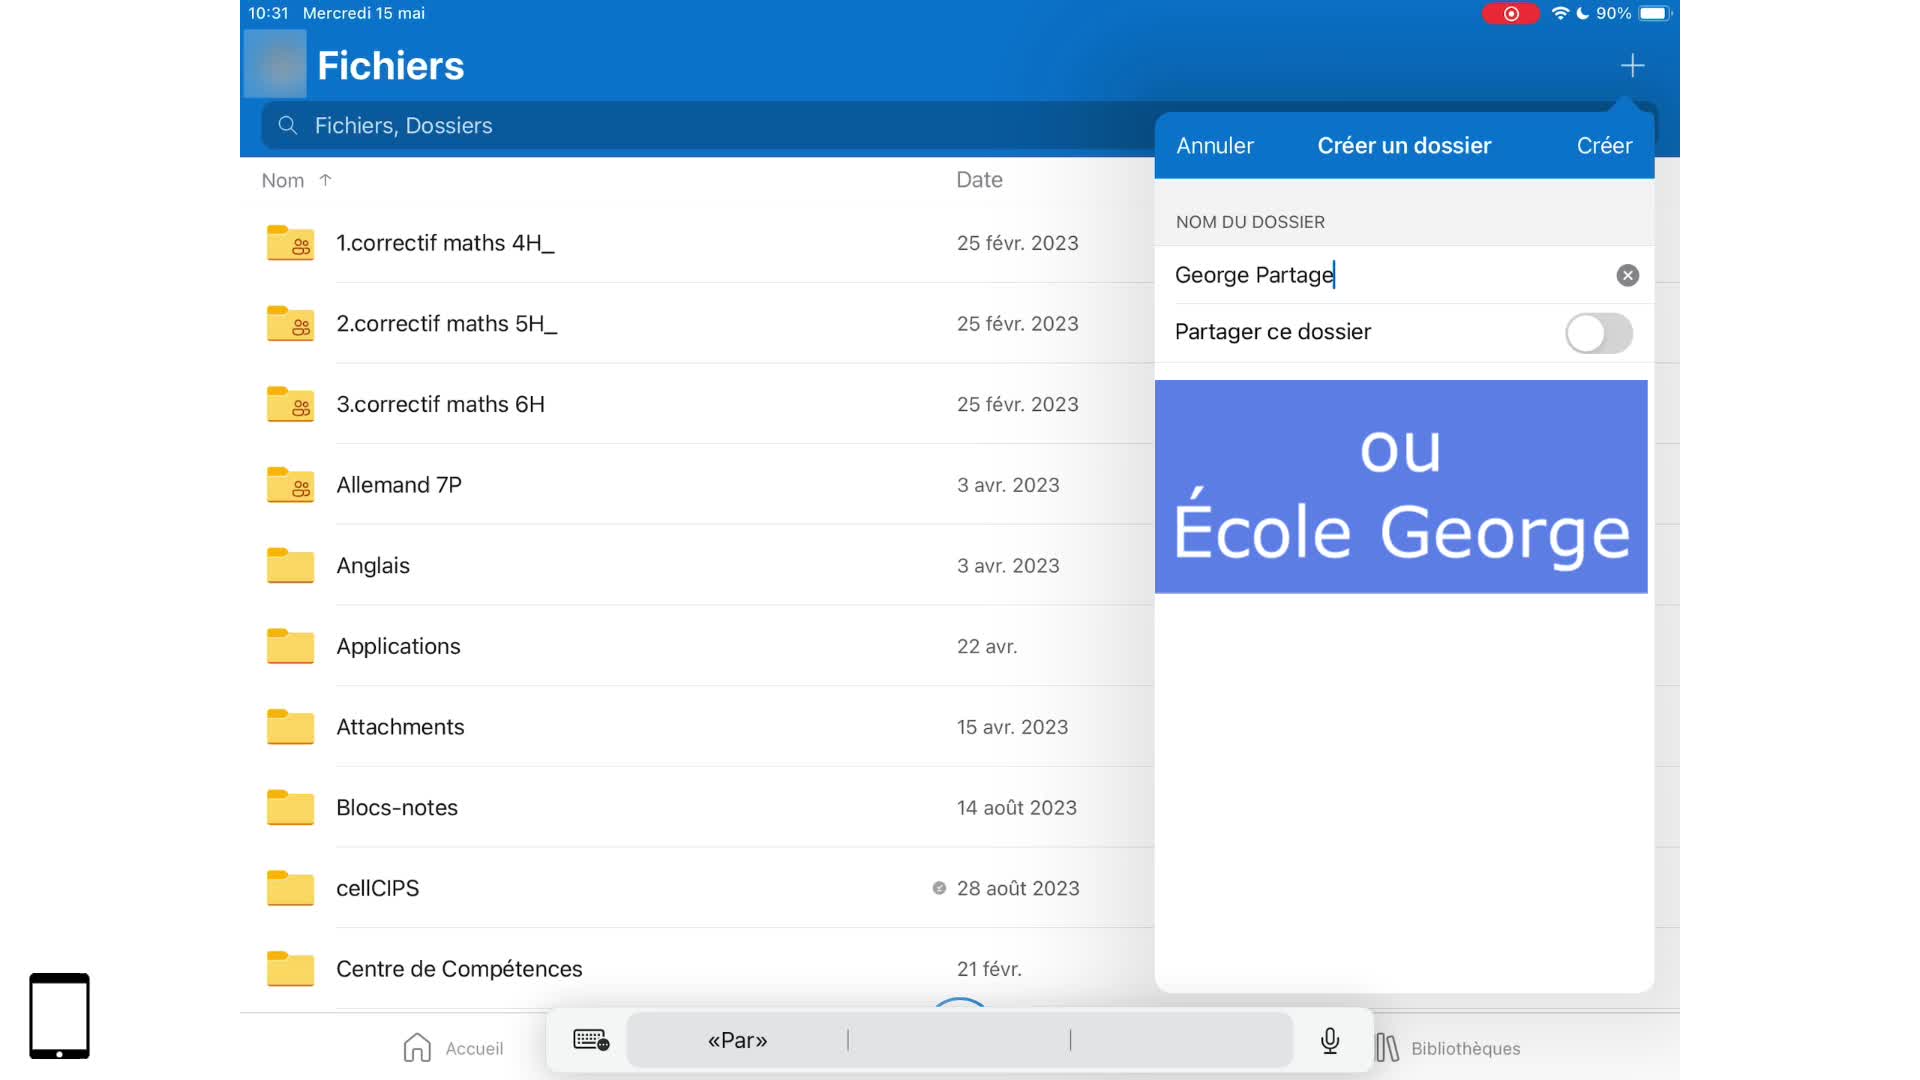This screenshot has height=1080, width=1920.
Task: Click the search magnifier icon
Action: coord(288,126)
